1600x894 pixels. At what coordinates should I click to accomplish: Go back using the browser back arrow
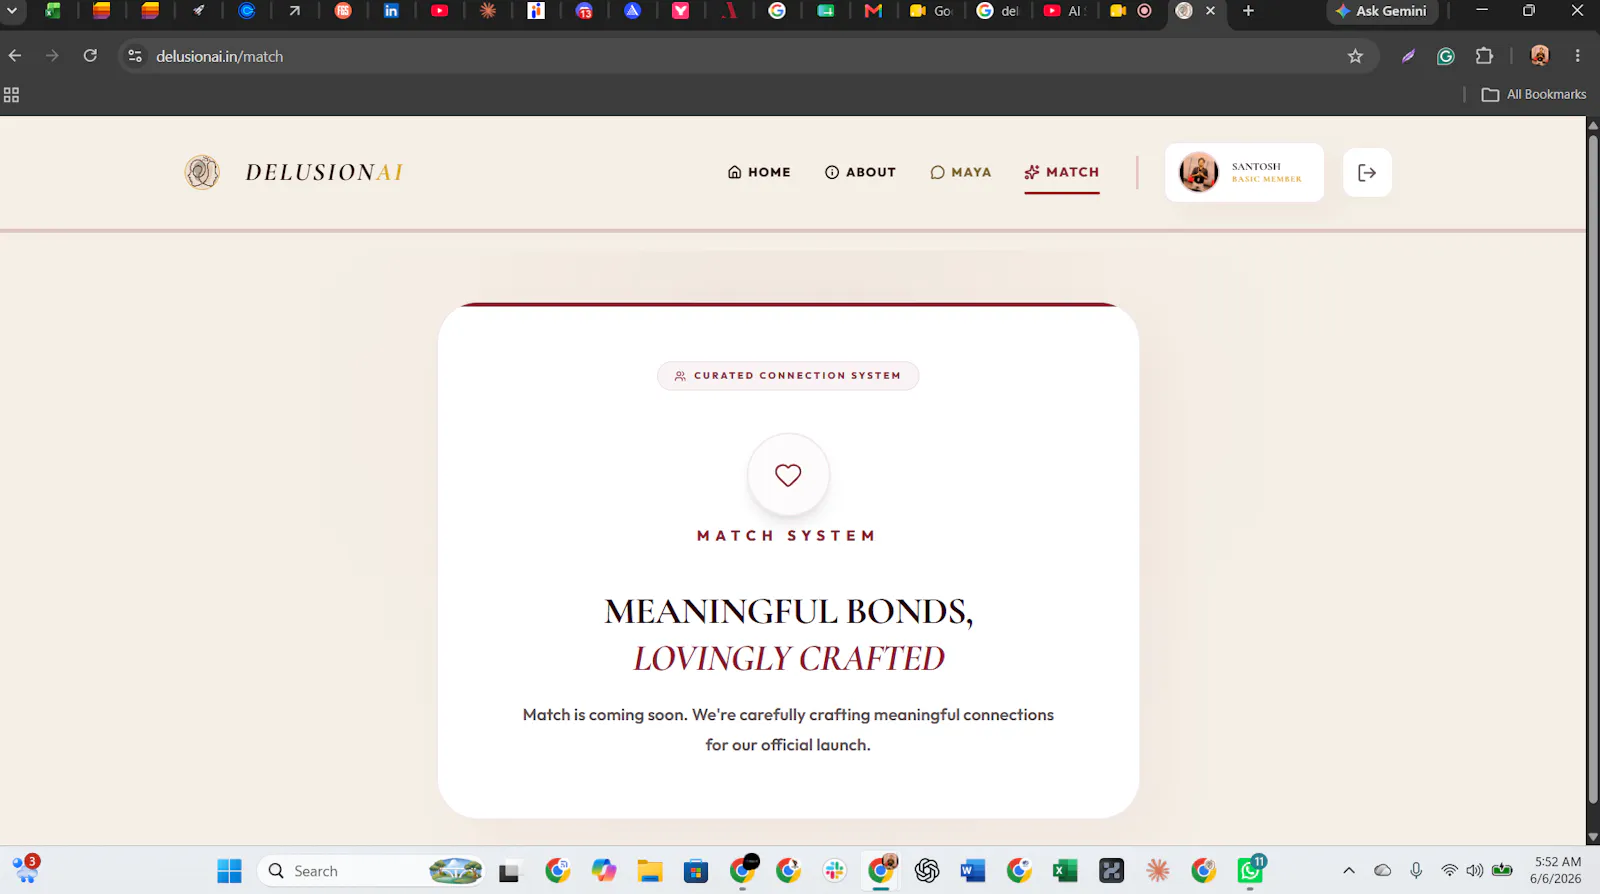pos(15,56)
